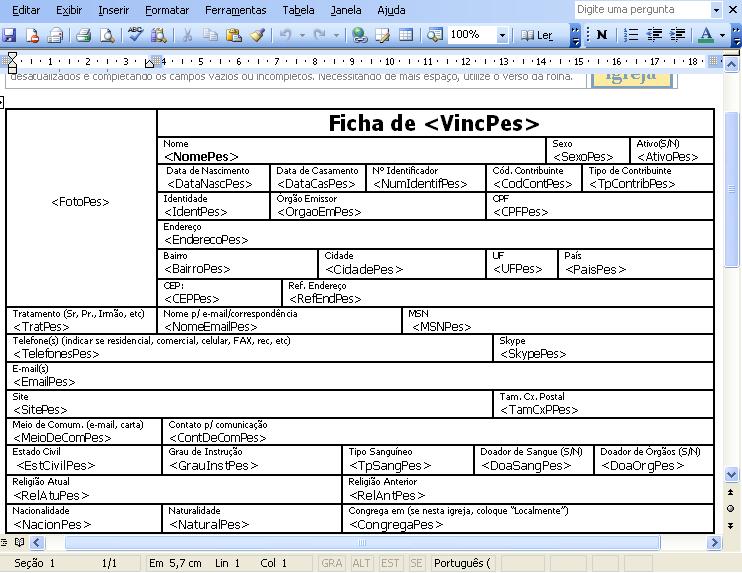Open the Ferramentas menu
Viewport: 742px width, 573px height.
pyautogui.click(x=236, y=10)
